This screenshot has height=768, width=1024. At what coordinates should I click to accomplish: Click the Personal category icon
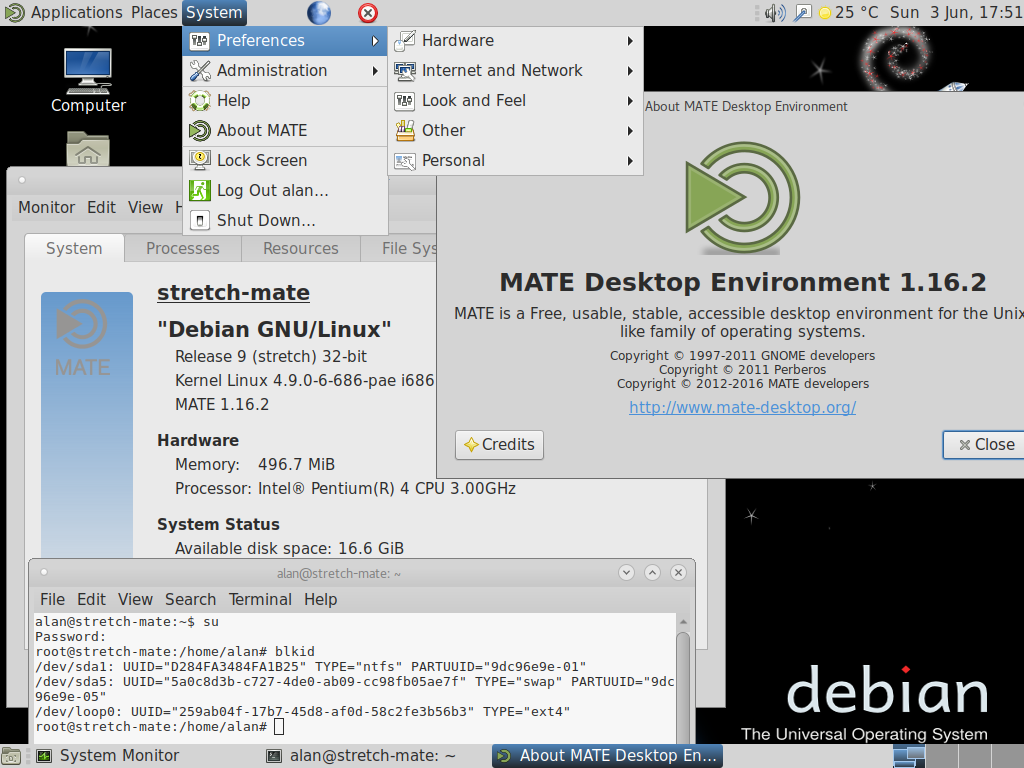(405, 161)
